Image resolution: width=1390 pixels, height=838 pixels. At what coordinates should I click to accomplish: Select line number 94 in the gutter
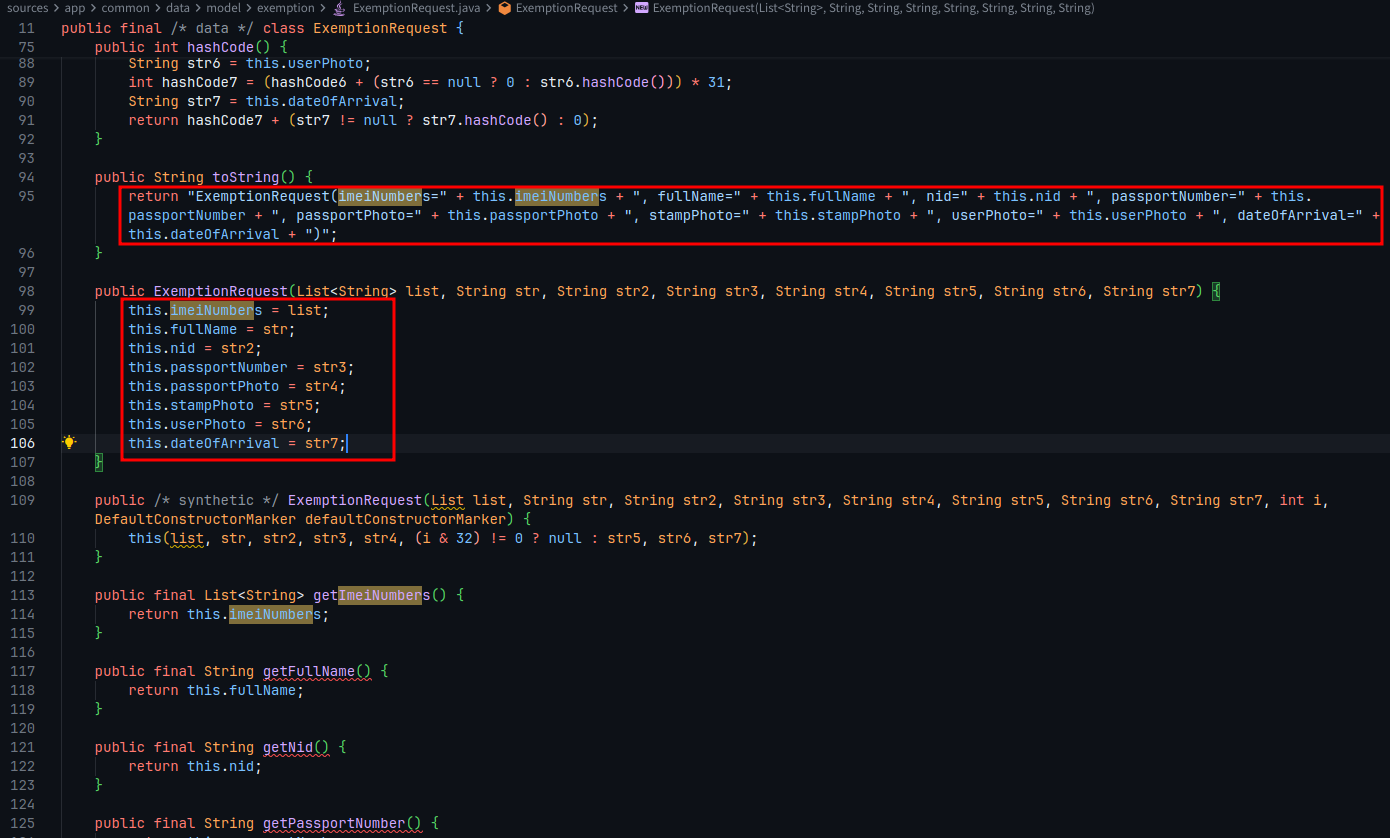coord(26,177)
